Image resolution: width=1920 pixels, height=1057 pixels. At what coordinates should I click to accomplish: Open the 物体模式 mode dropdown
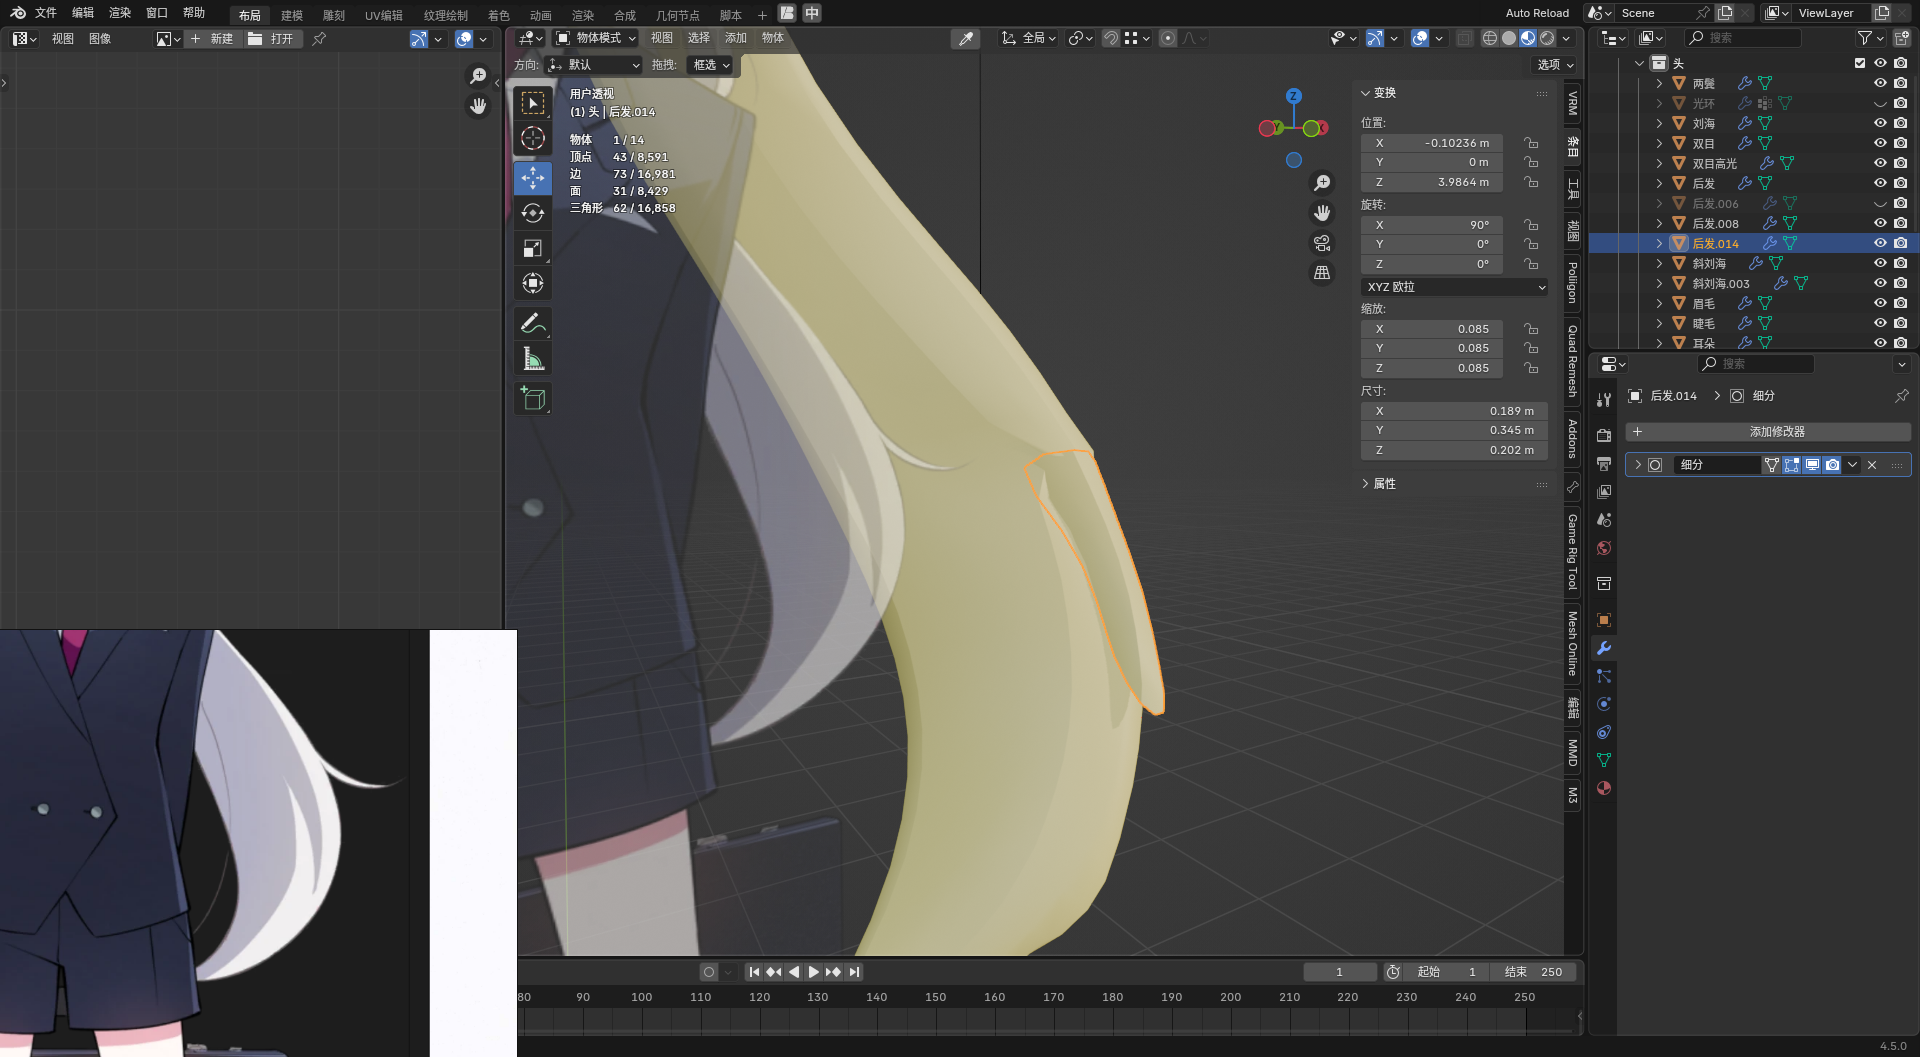(x=597, y=38)
